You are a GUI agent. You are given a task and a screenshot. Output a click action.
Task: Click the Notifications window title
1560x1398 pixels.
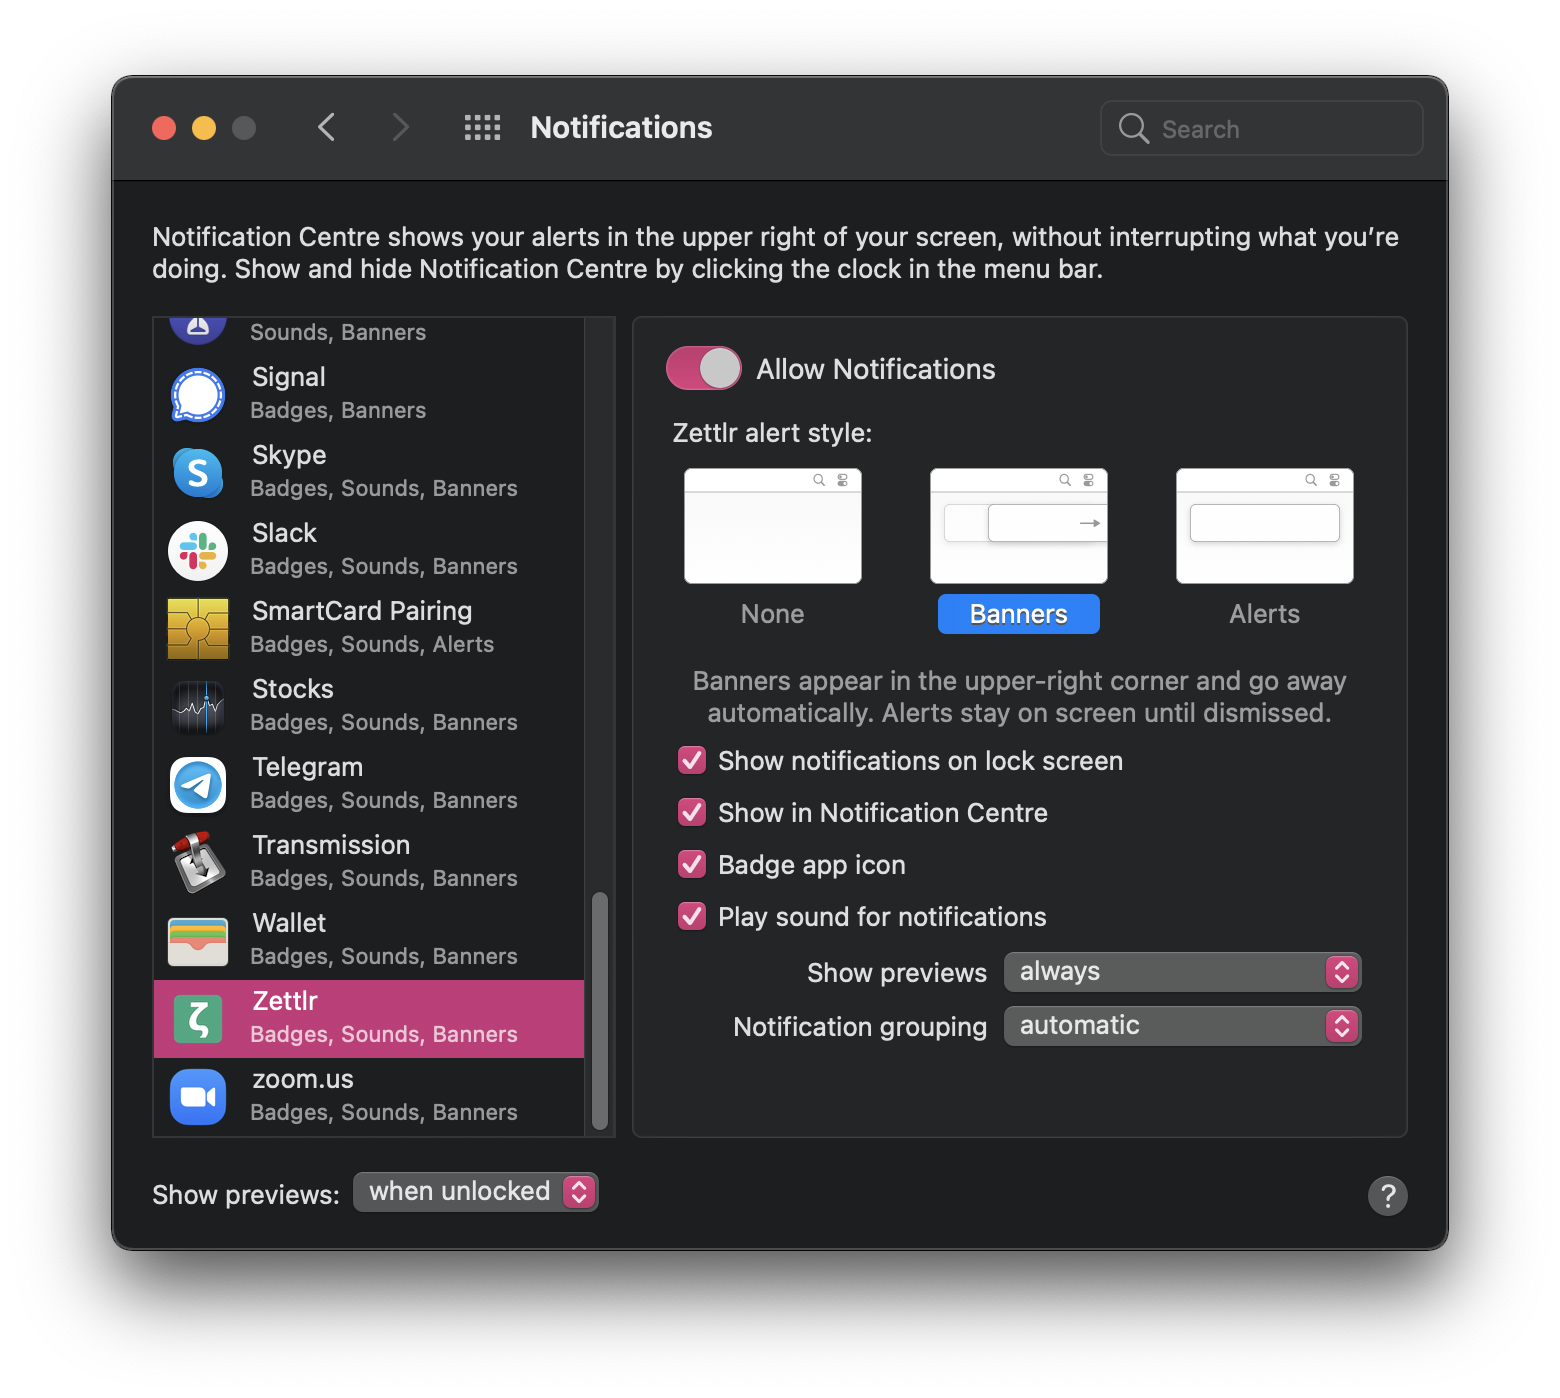621,127
